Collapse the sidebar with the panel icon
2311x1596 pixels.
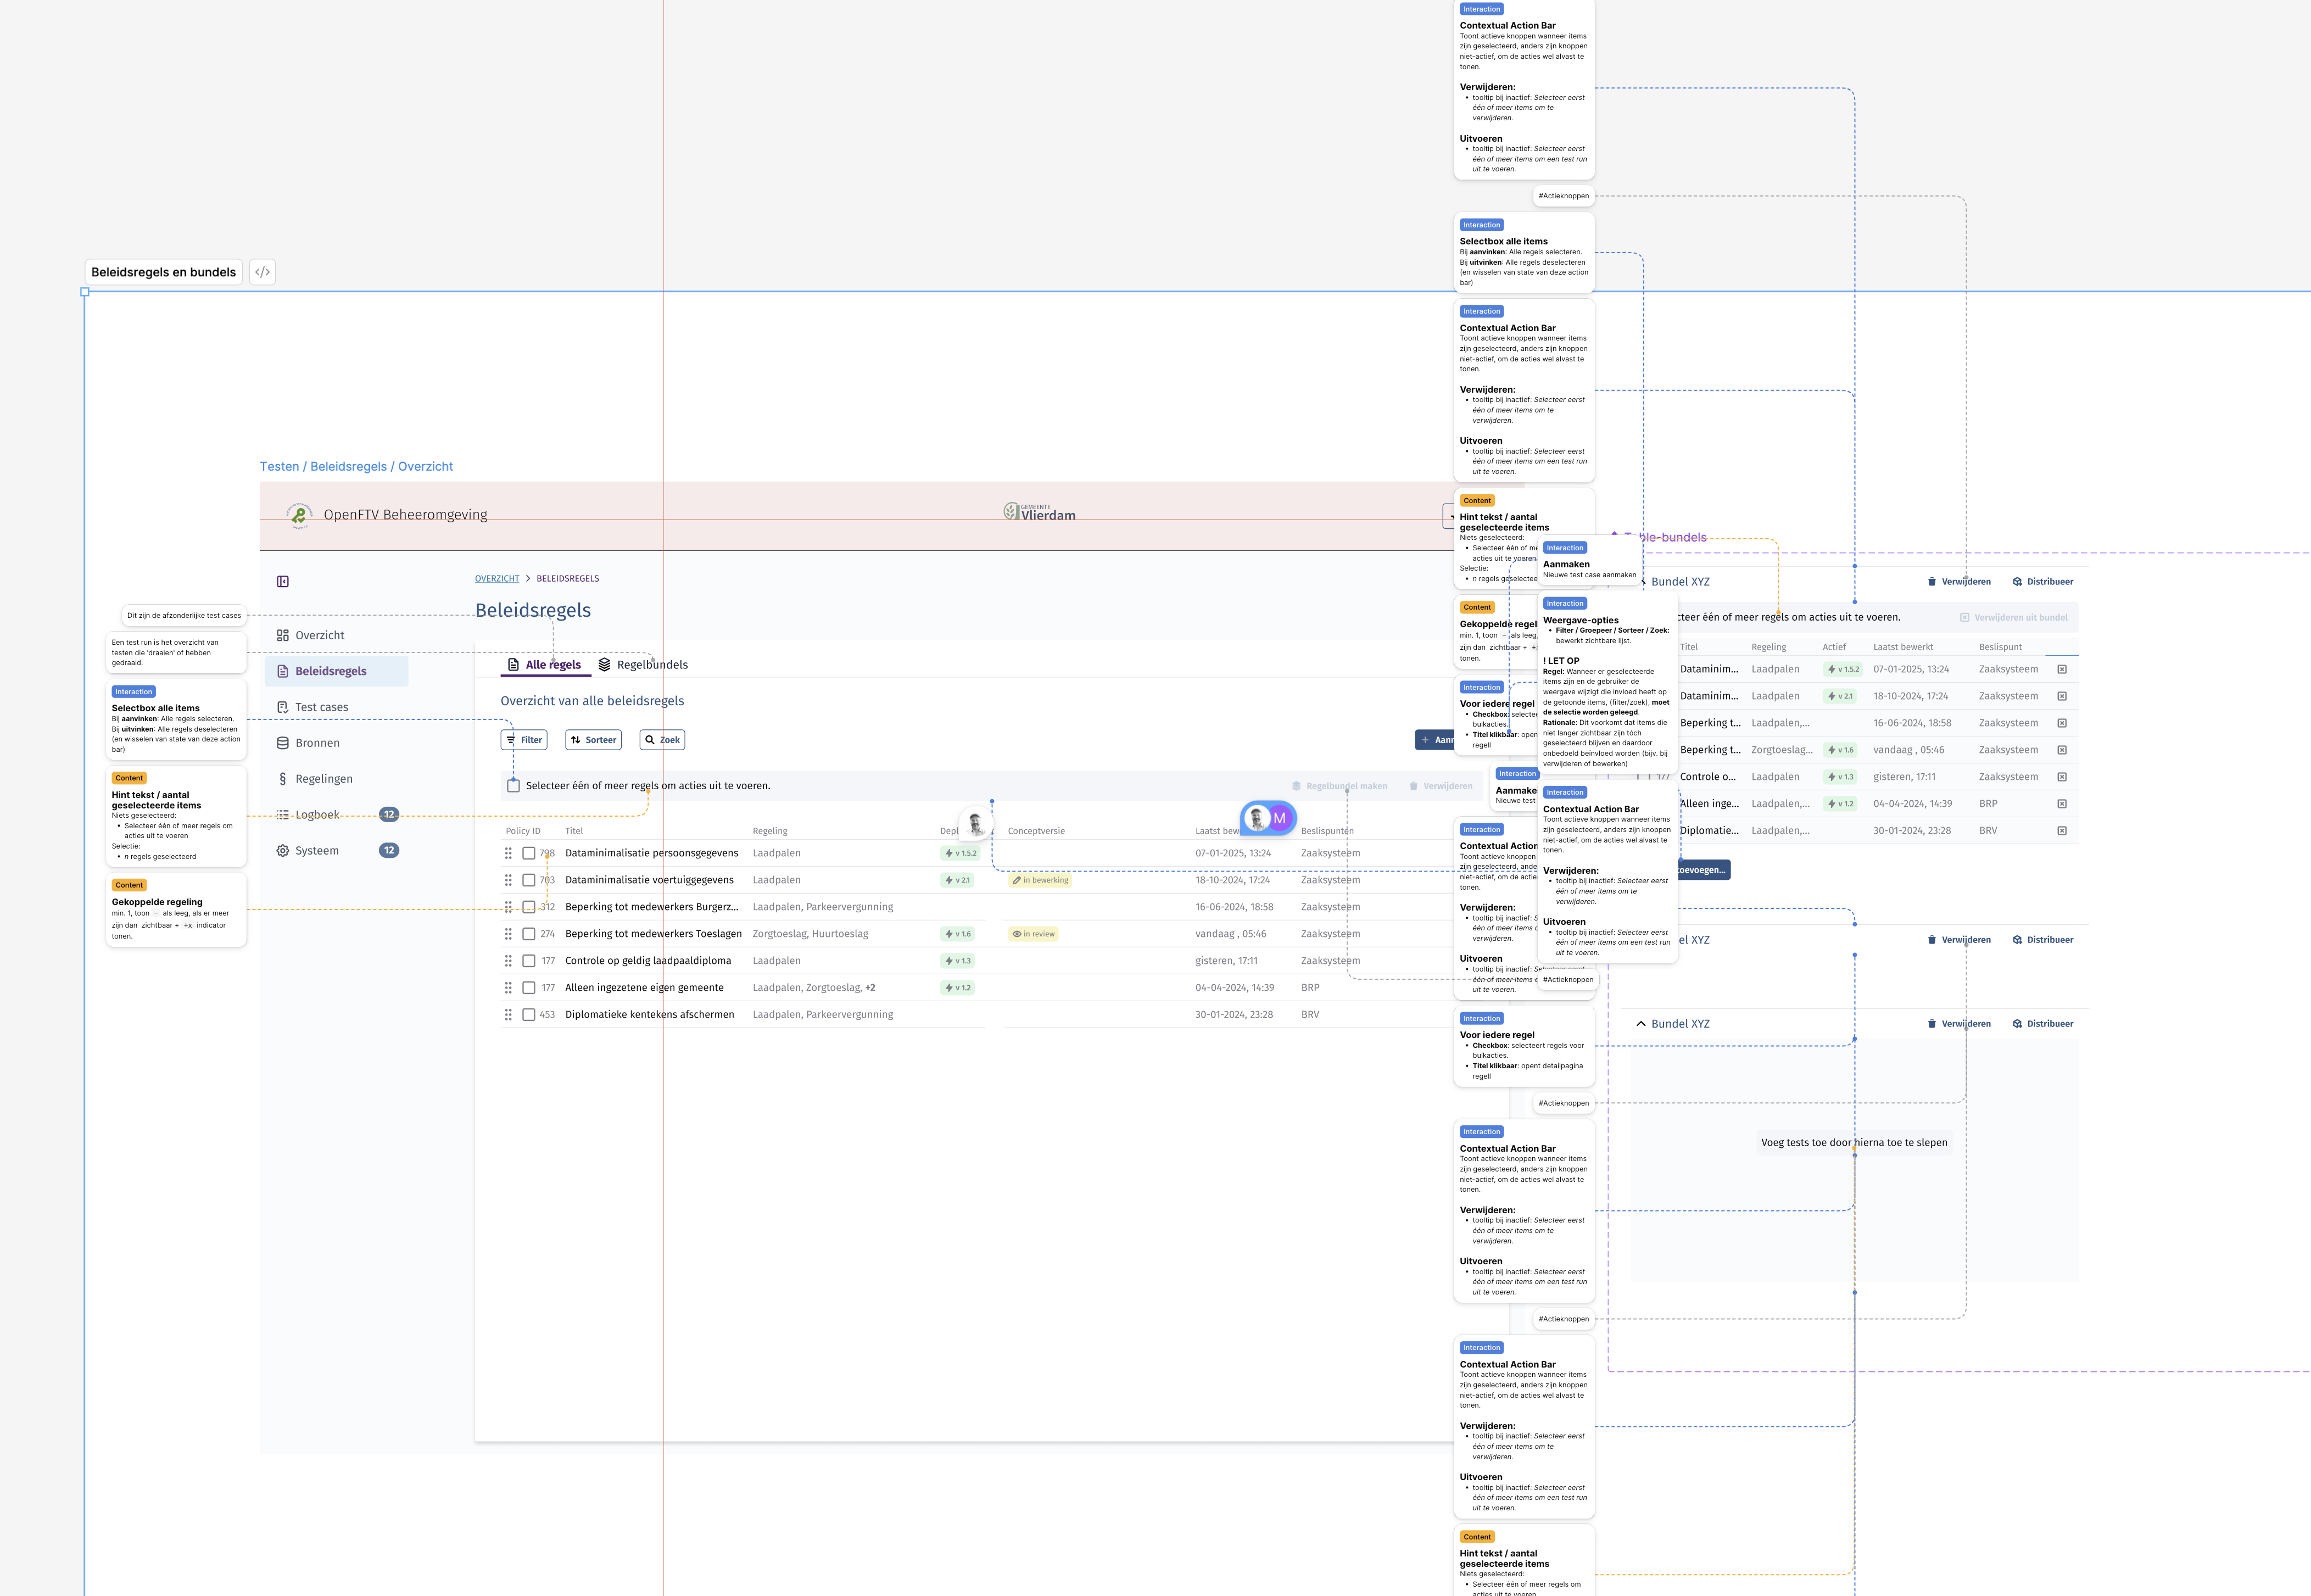[283, 582]
